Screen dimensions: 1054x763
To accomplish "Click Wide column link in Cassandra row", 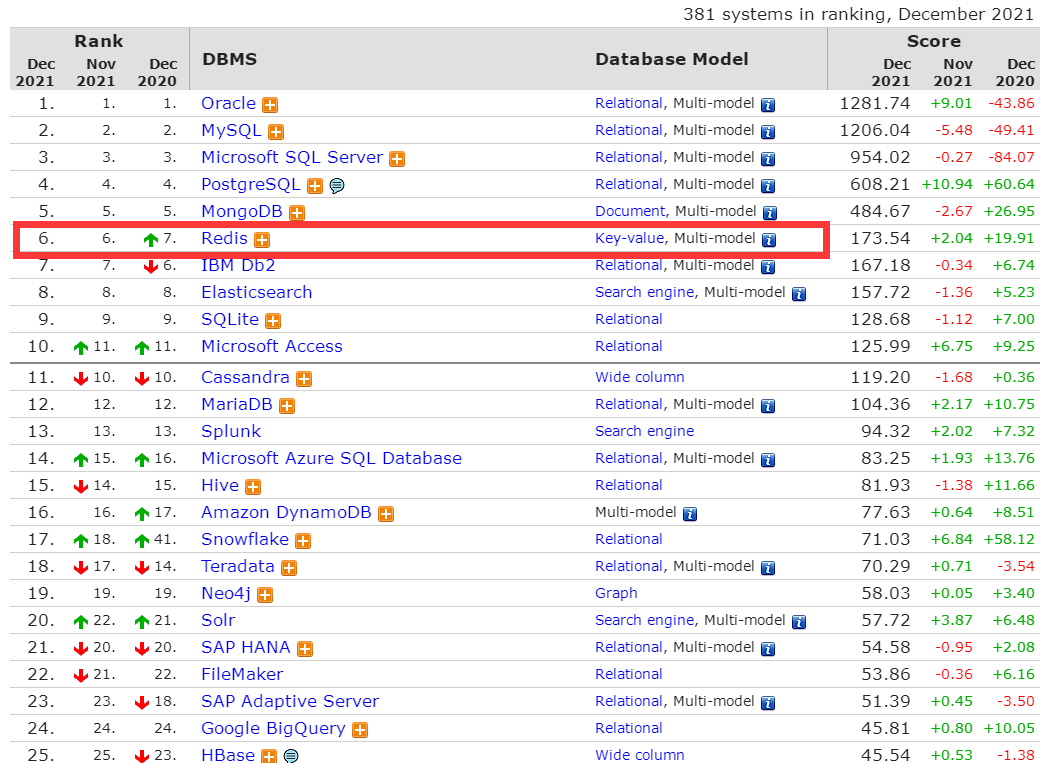I will (x=639, y=377).
